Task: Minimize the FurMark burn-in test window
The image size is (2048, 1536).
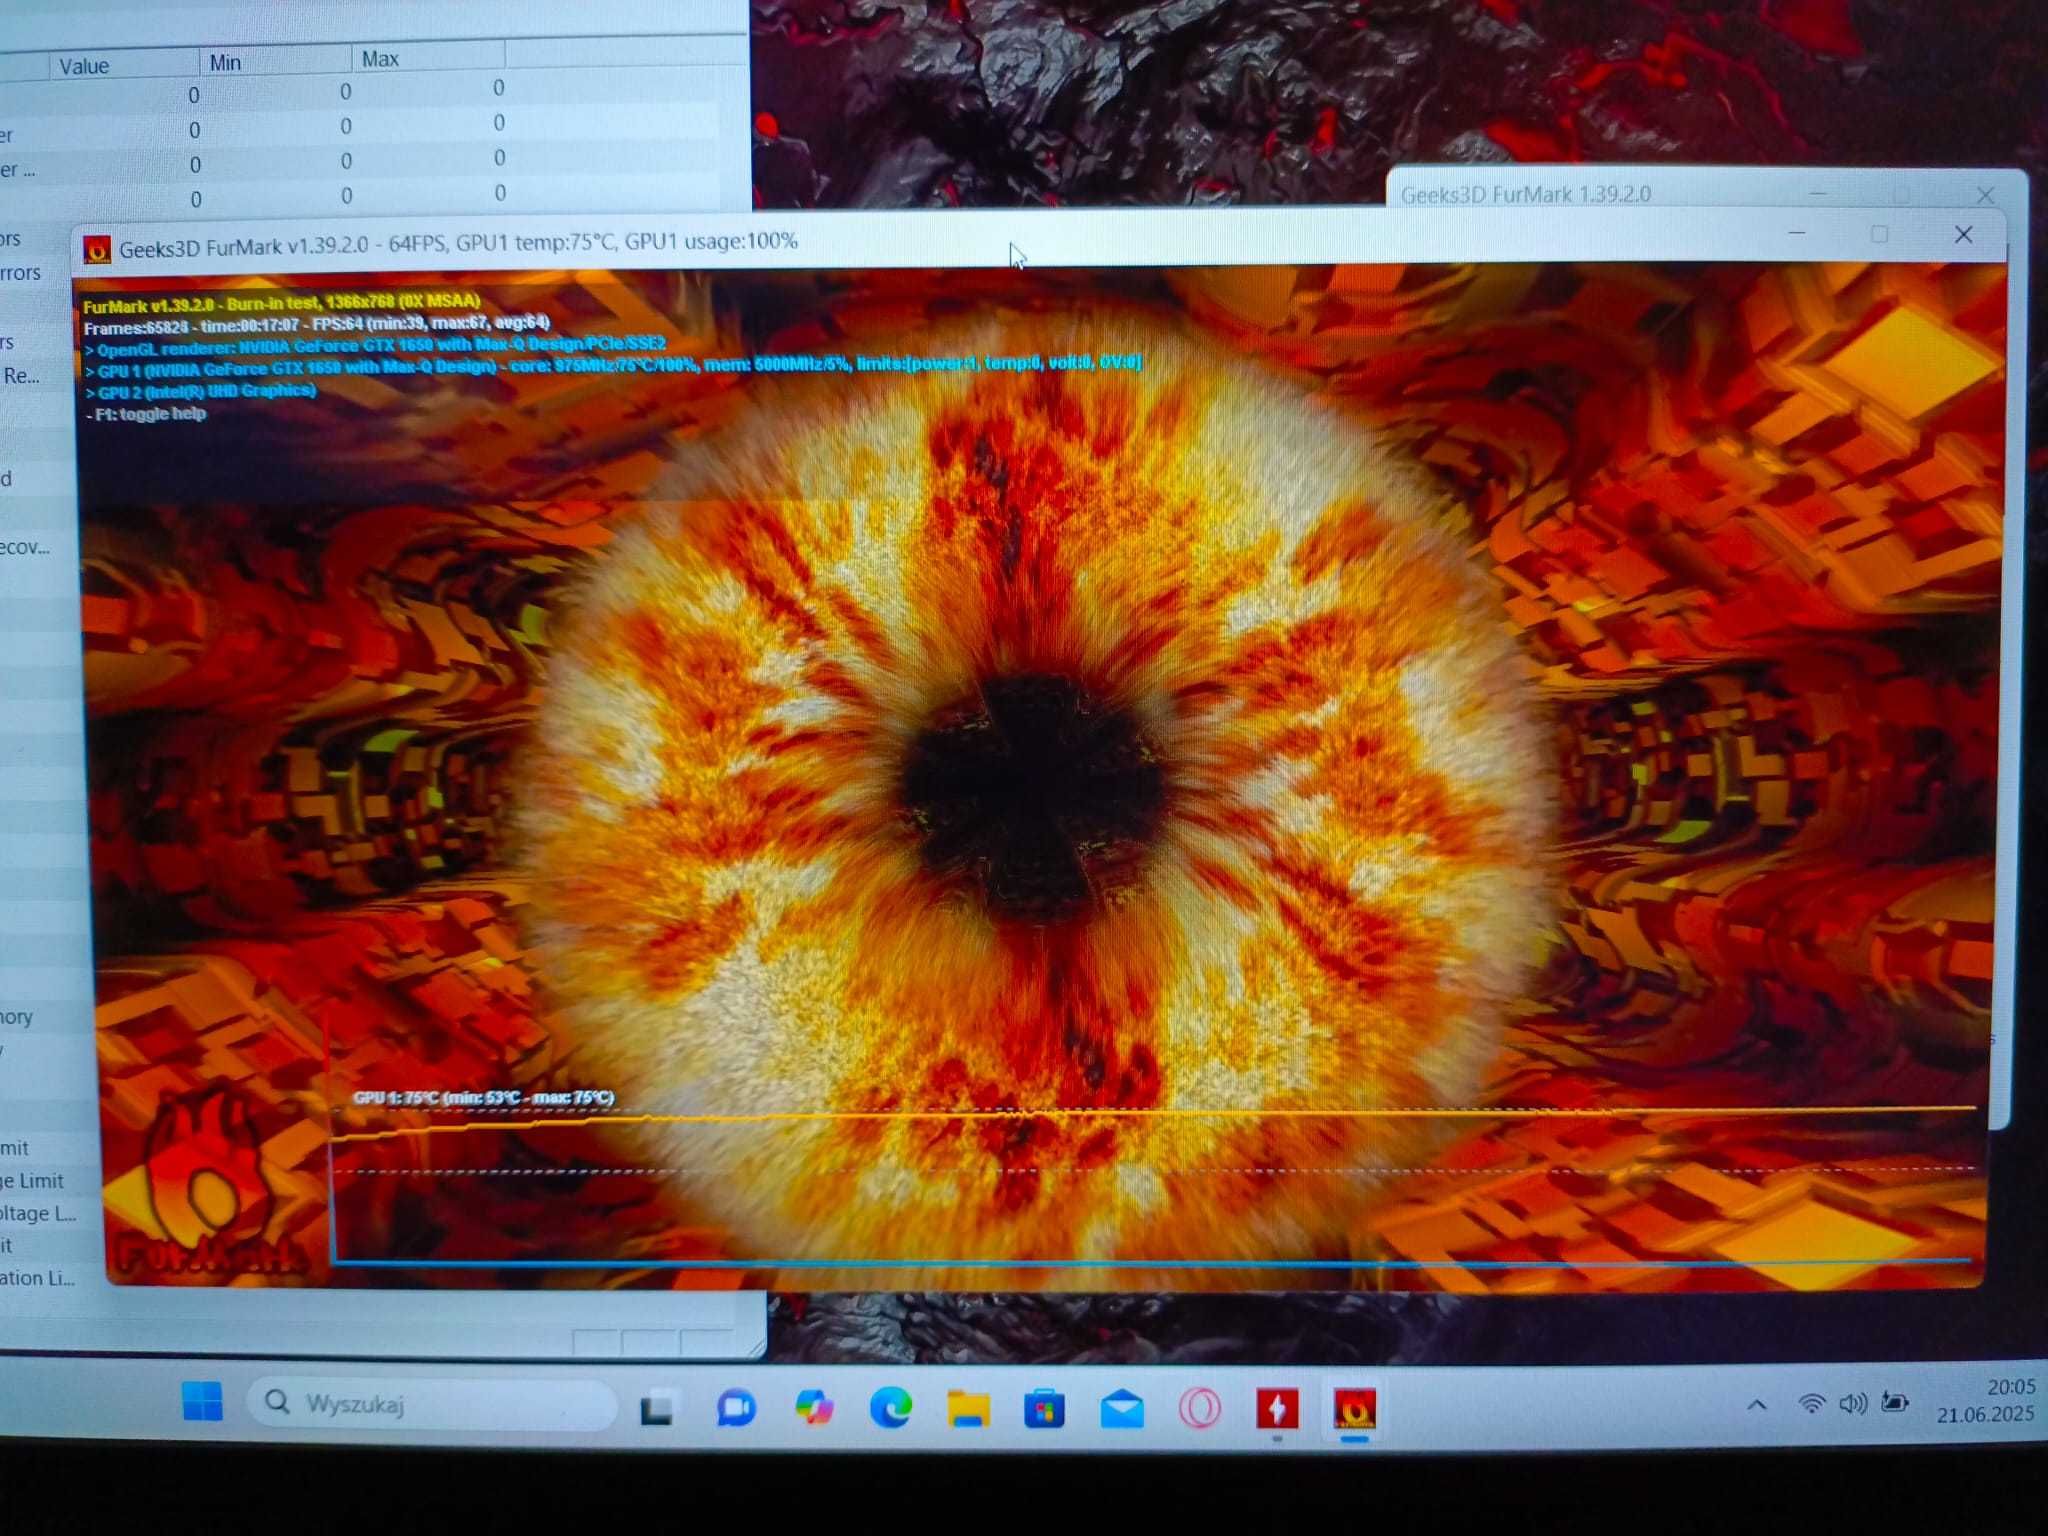Action: pos(1796,234)
